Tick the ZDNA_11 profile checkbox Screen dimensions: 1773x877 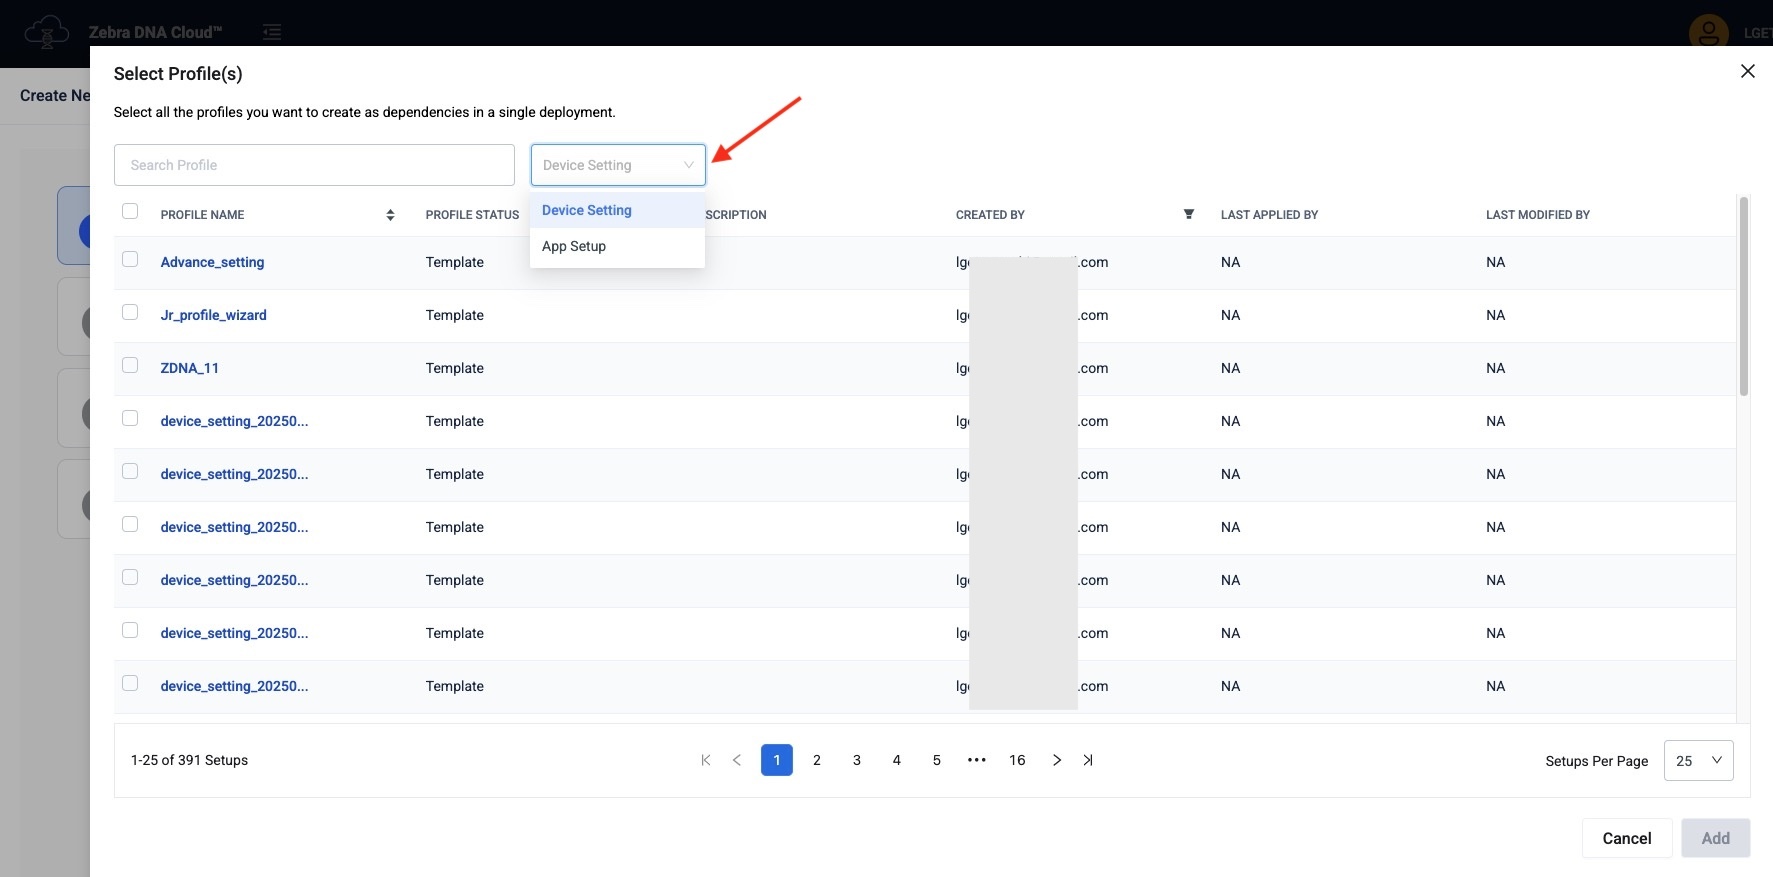(x=130, y=365)
